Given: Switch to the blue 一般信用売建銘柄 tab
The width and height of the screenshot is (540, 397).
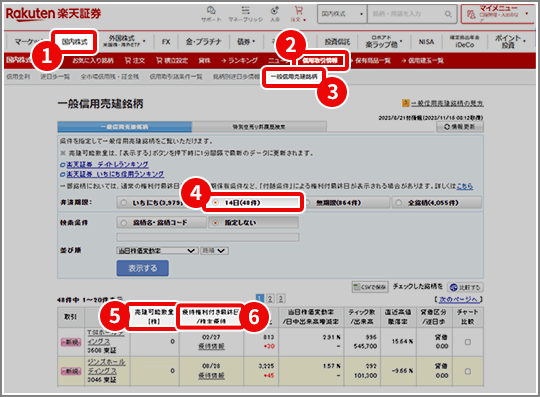Looking at the screenshot, I should [x=125, y=127].
